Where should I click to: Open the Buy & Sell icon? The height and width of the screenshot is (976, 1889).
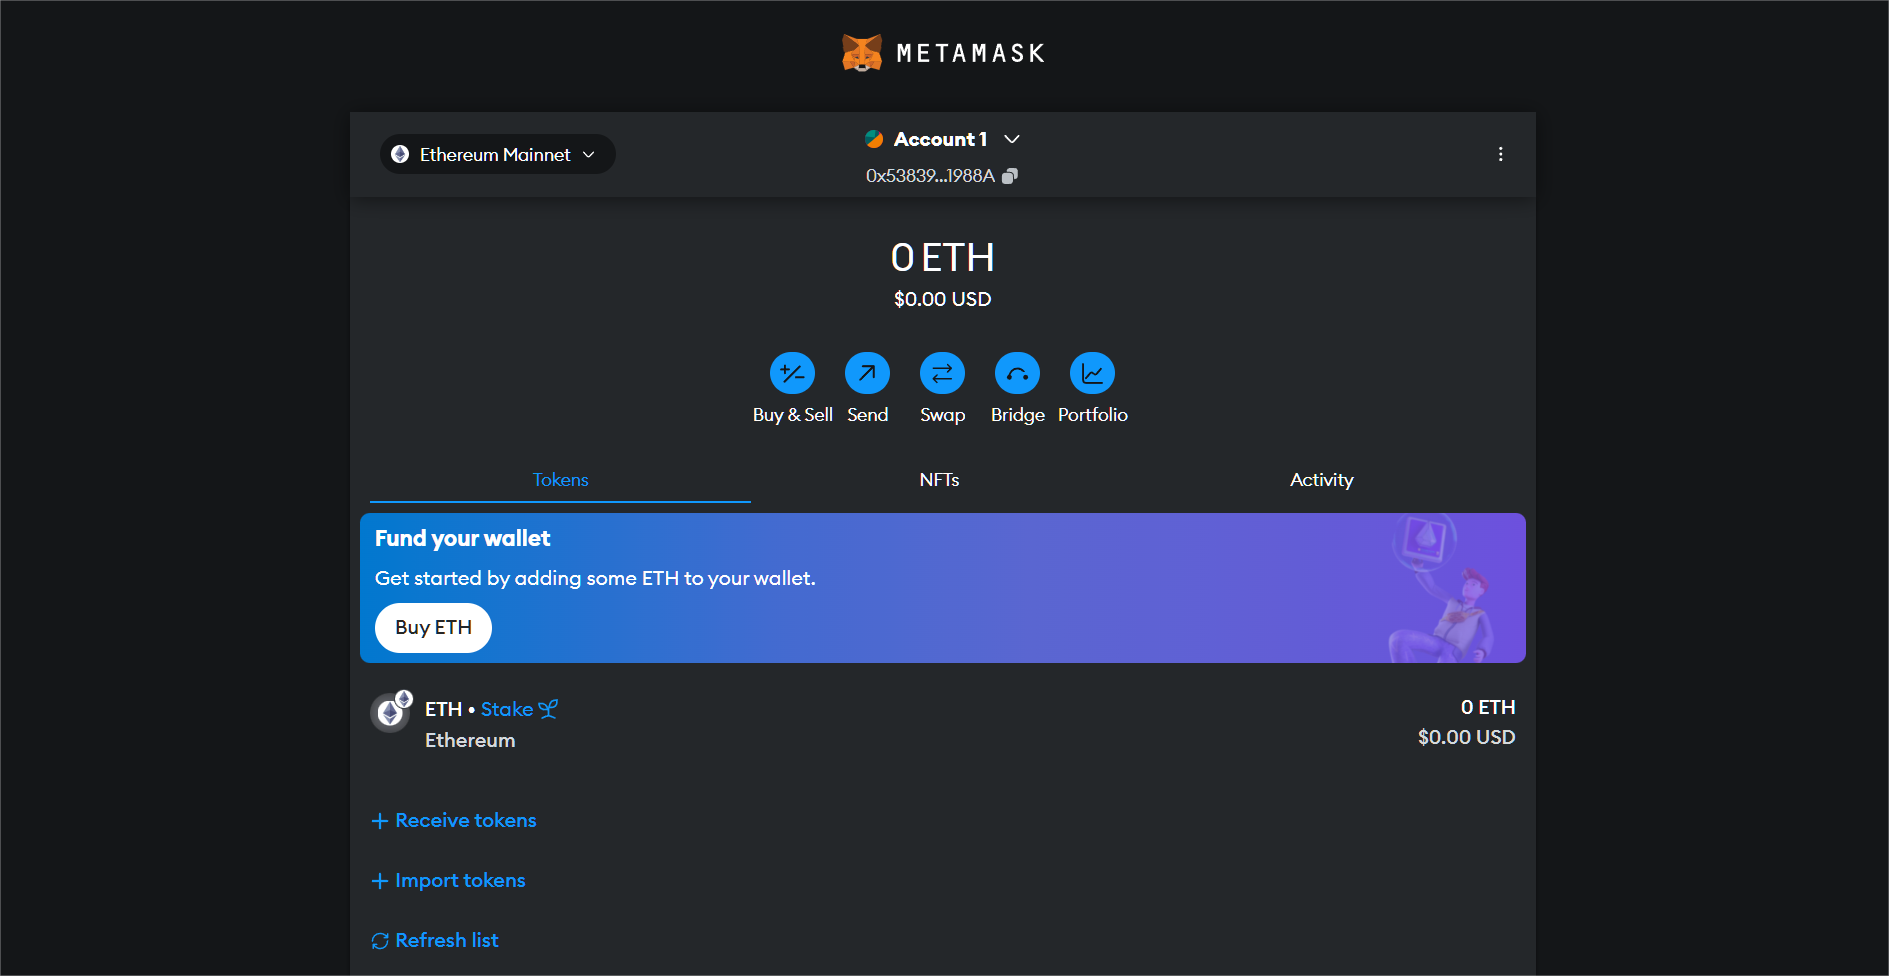coord(792,373)
